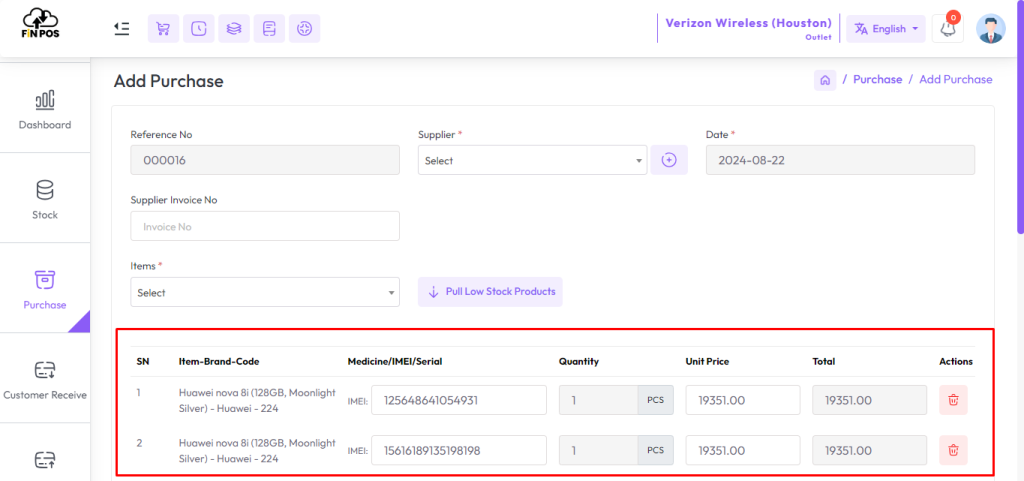Open the circular dashboard shortcut icon

pyautogui.click(x=304, y=29)
